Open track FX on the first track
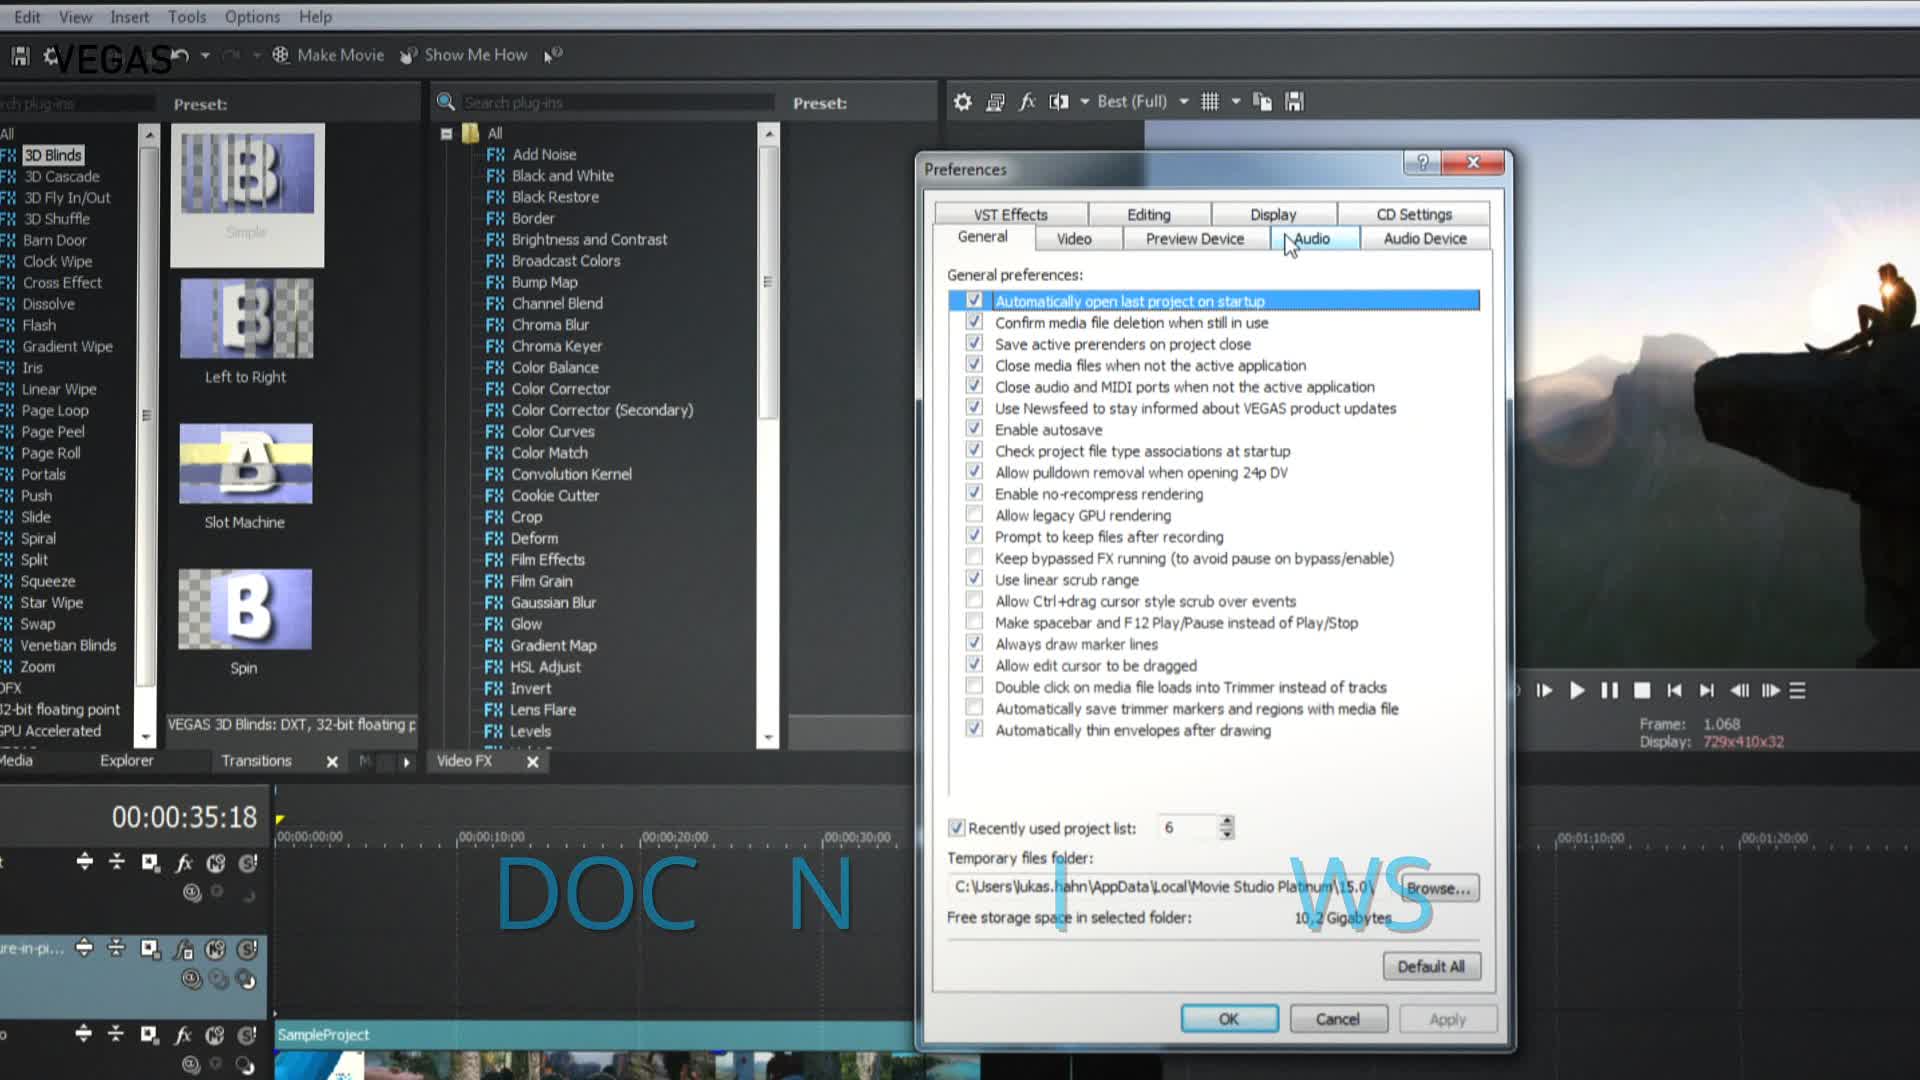This screenshot has width=1920, height=1080. [184, 863]
